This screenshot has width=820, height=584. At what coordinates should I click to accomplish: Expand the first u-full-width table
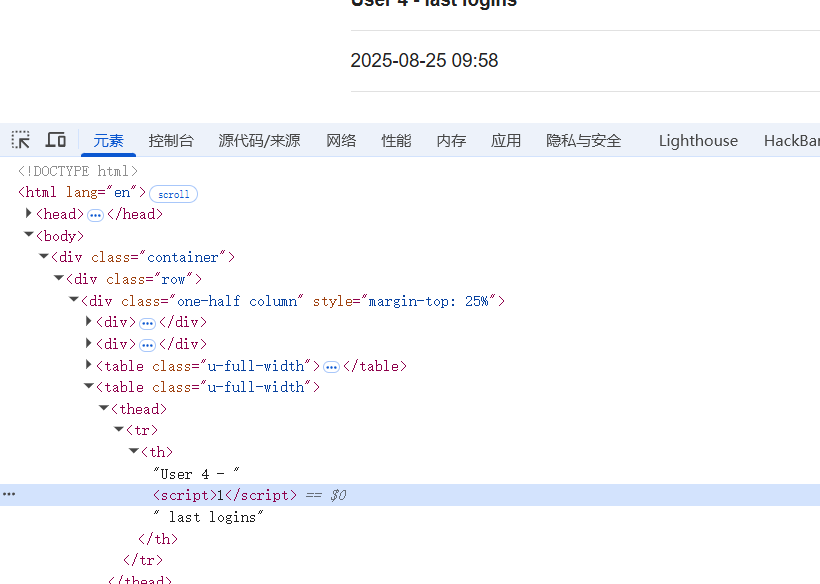click(89, 365)
